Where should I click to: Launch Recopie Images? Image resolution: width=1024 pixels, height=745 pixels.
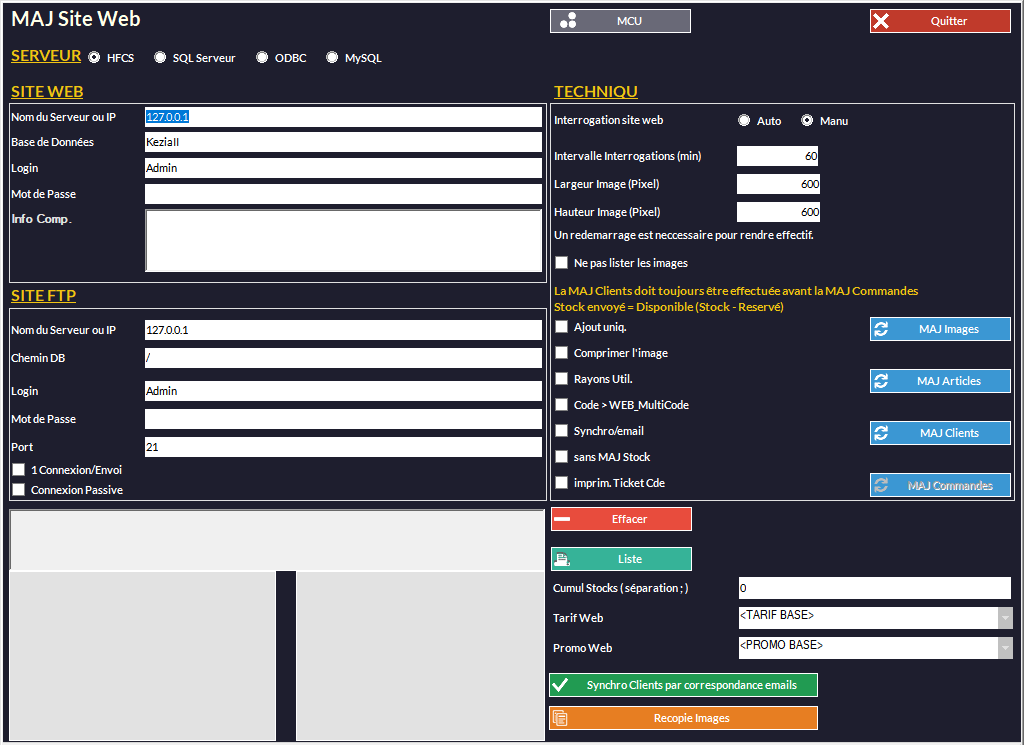pyautogui.click(x=683, y=718)
